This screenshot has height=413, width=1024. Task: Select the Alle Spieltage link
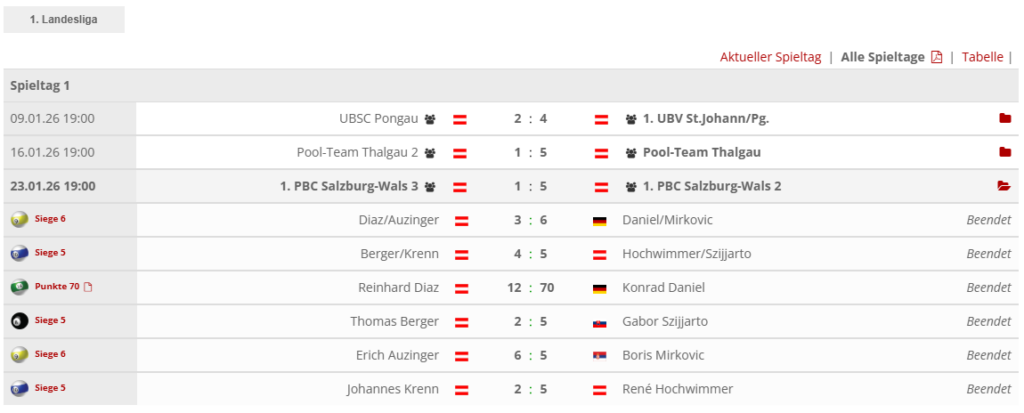click(882, 57)
